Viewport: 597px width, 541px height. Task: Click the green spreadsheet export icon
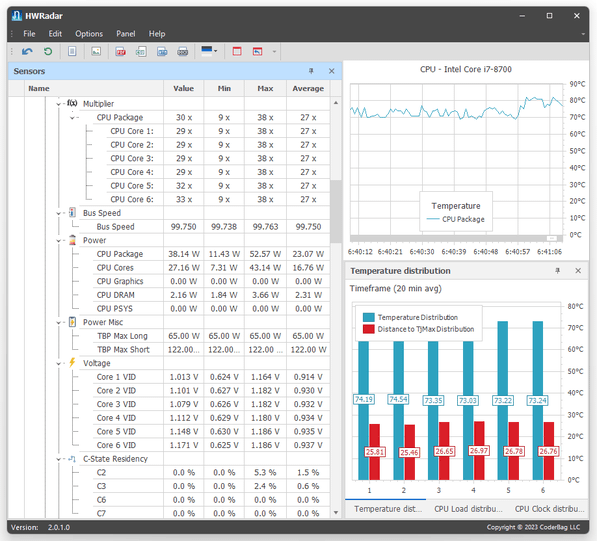(141, 51)
